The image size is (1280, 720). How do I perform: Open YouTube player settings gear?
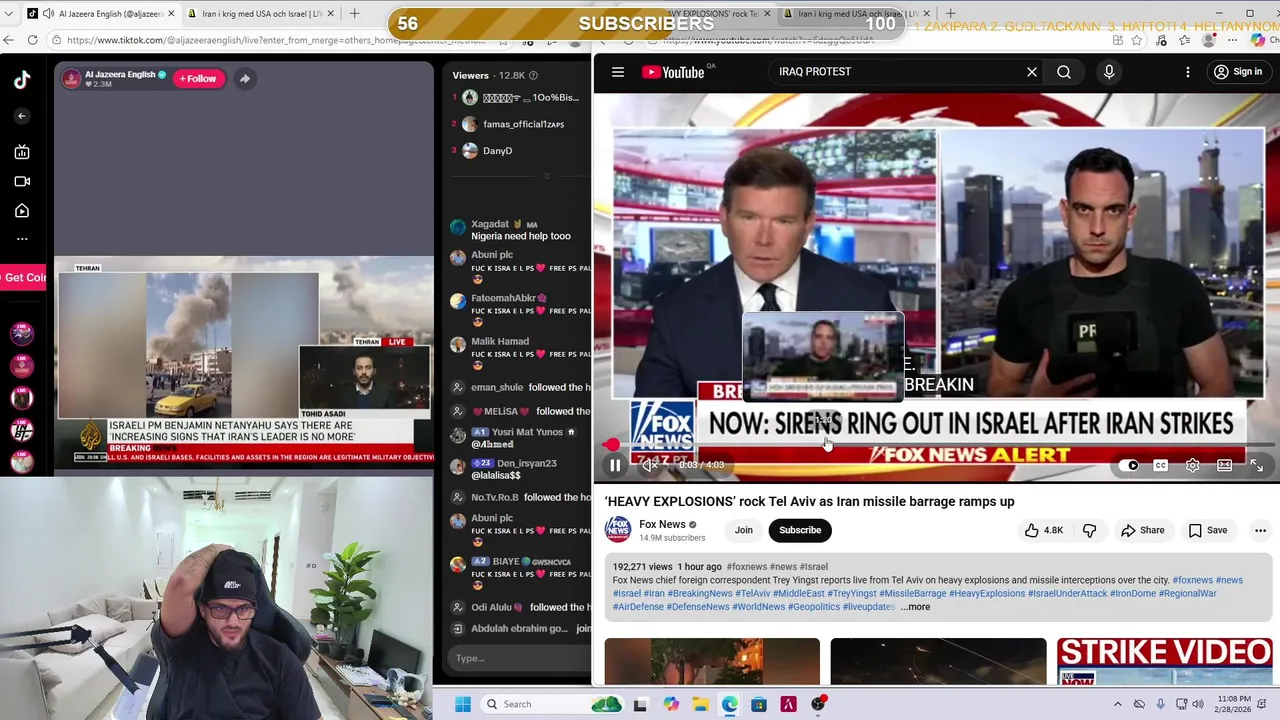point(1192,465)
